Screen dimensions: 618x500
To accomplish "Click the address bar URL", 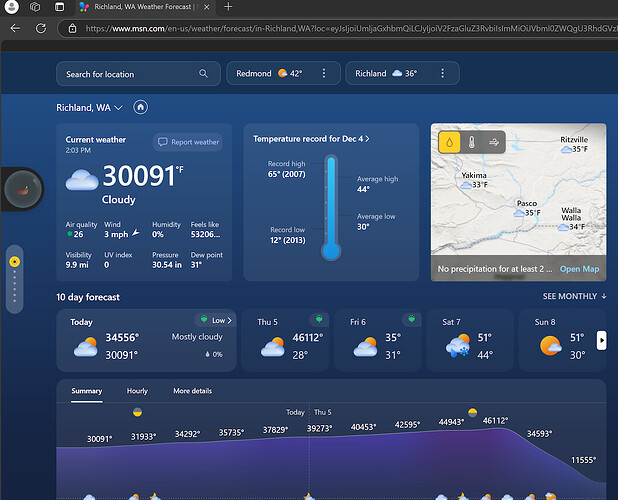I will pos(350,28).
